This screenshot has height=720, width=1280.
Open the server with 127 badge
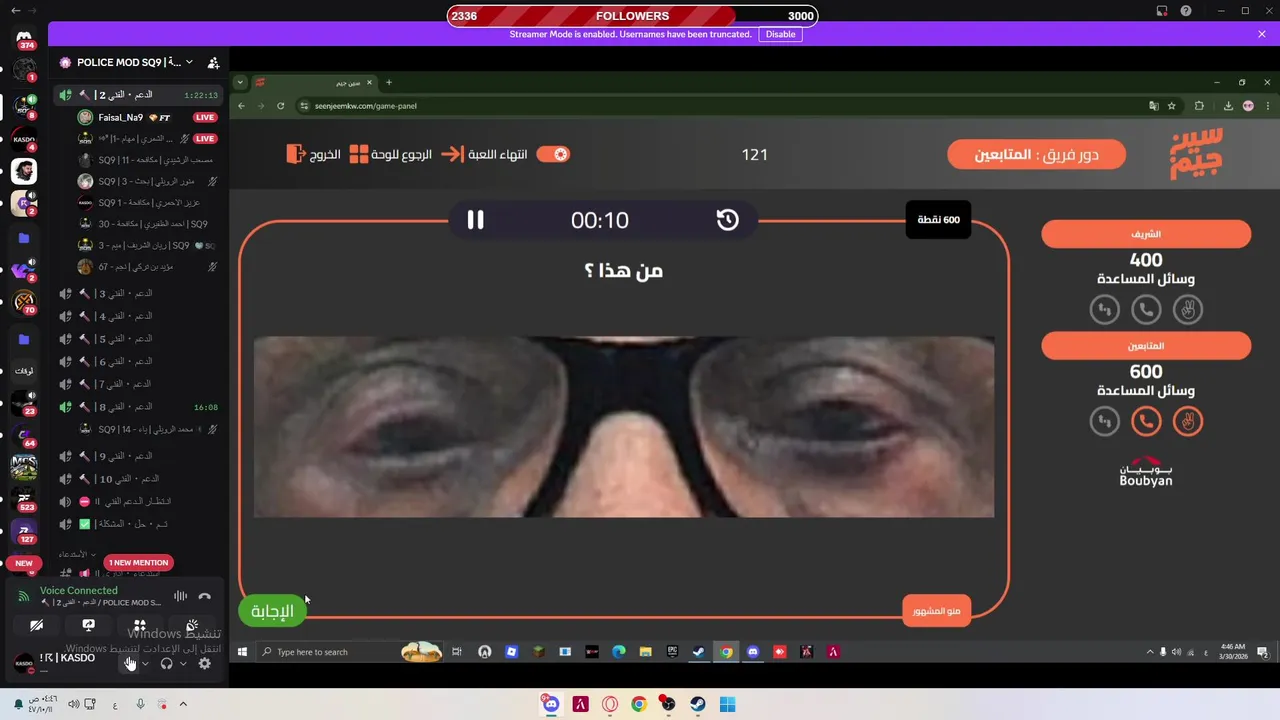pos(24,530)
